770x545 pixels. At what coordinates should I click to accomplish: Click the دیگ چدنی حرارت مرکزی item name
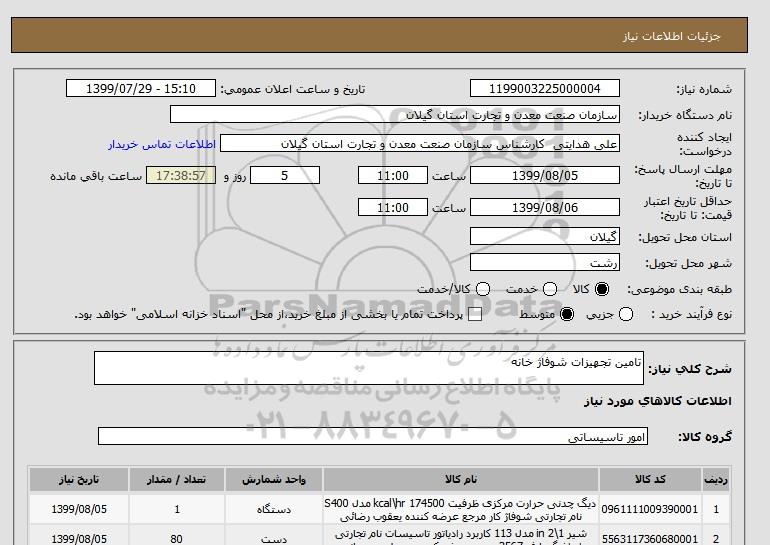(461, 510)
